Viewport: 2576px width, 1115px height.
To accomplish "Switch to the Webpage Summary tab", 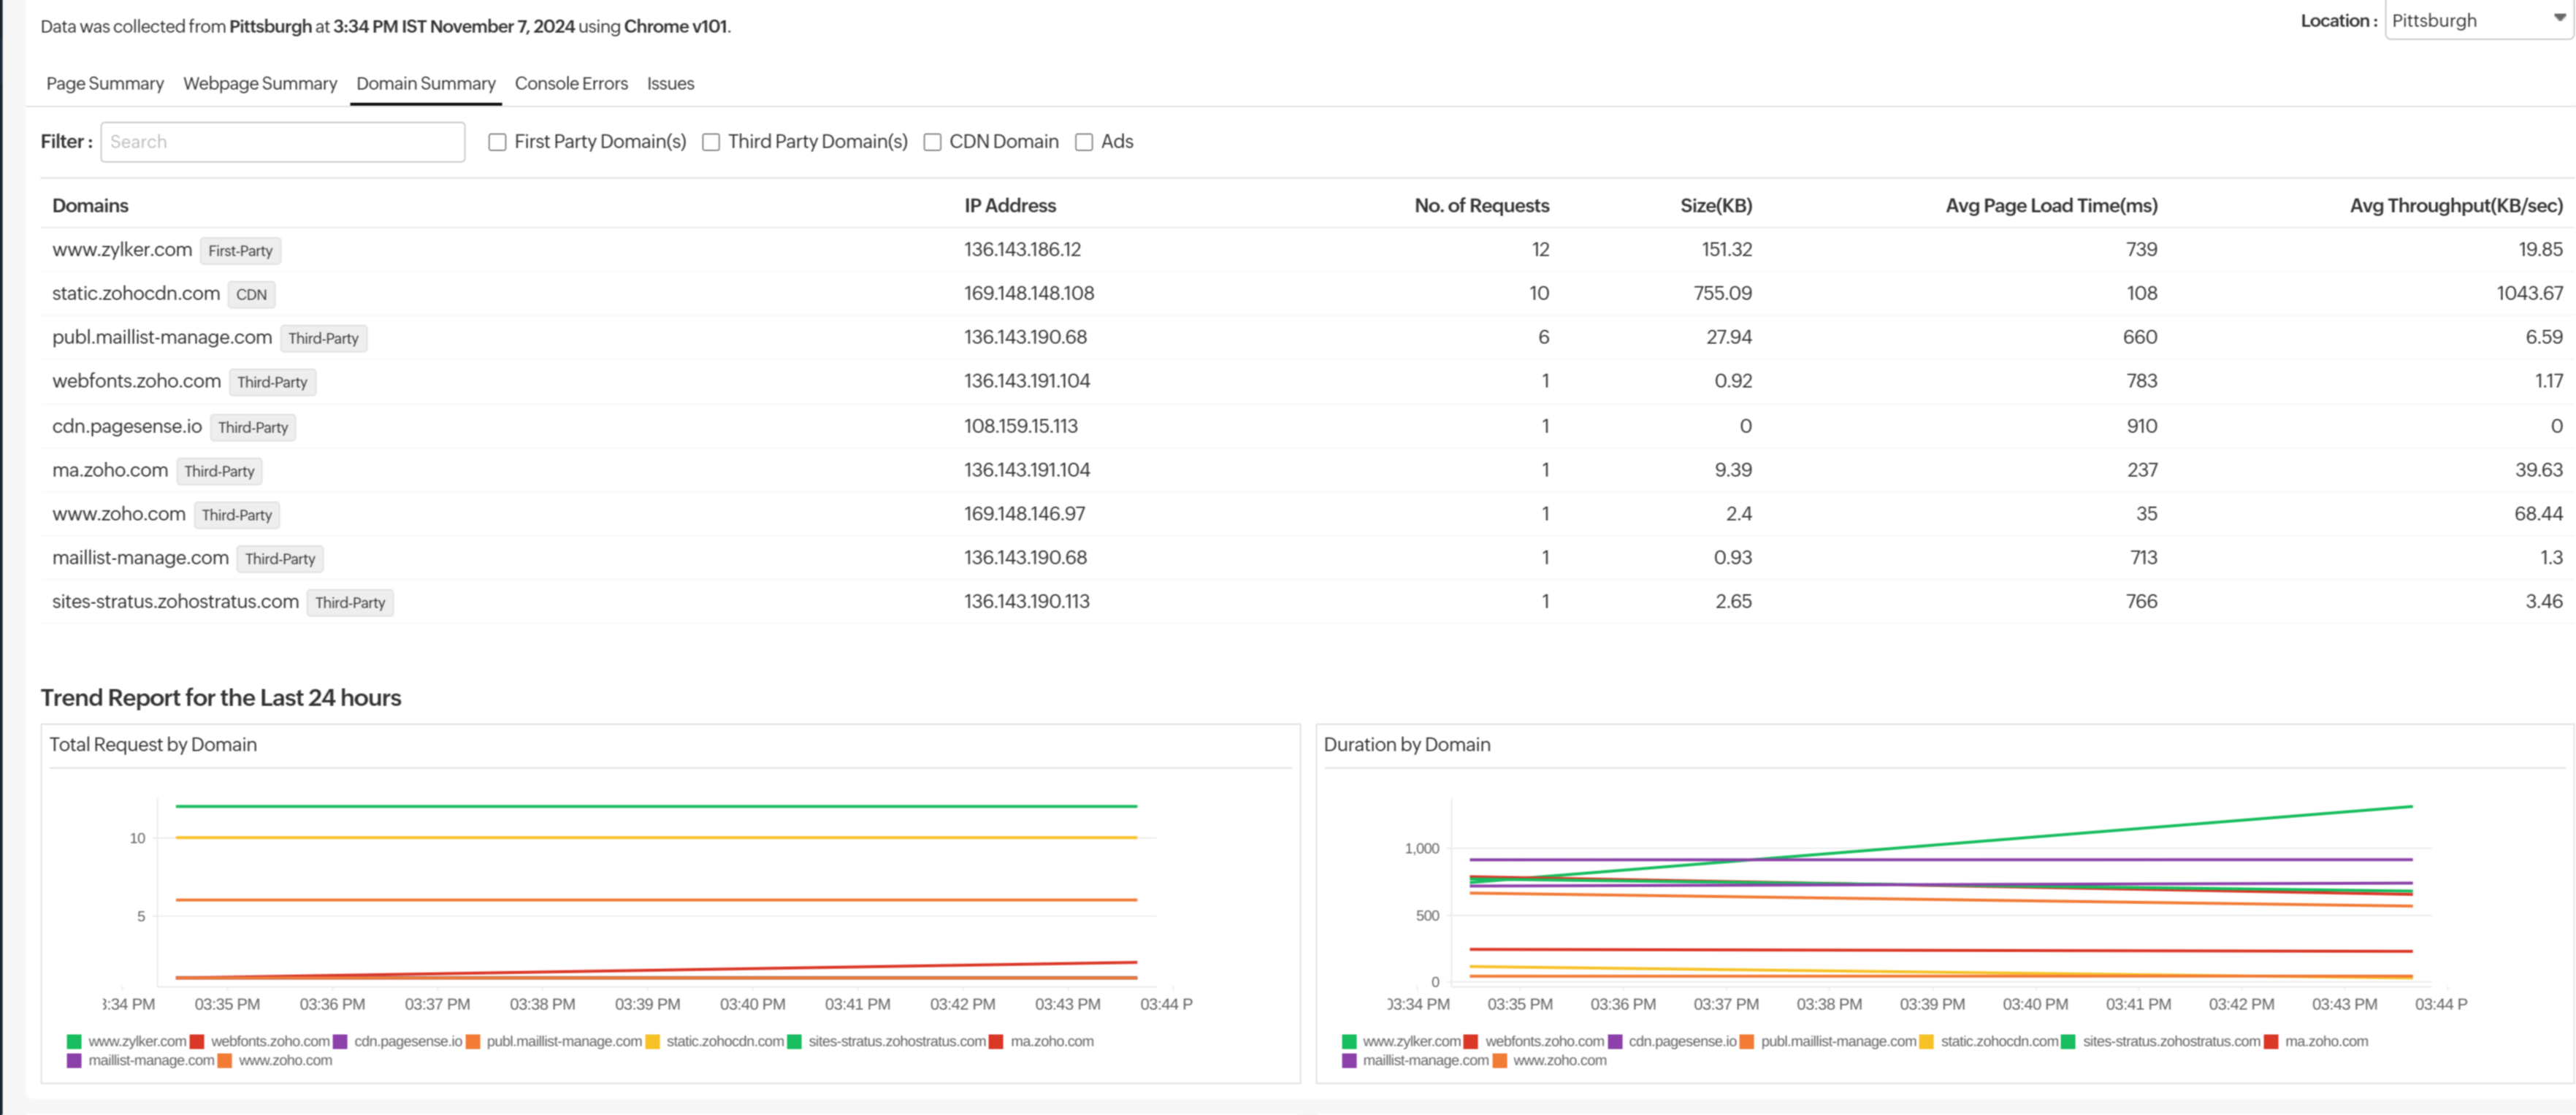I will coord(259,84).
